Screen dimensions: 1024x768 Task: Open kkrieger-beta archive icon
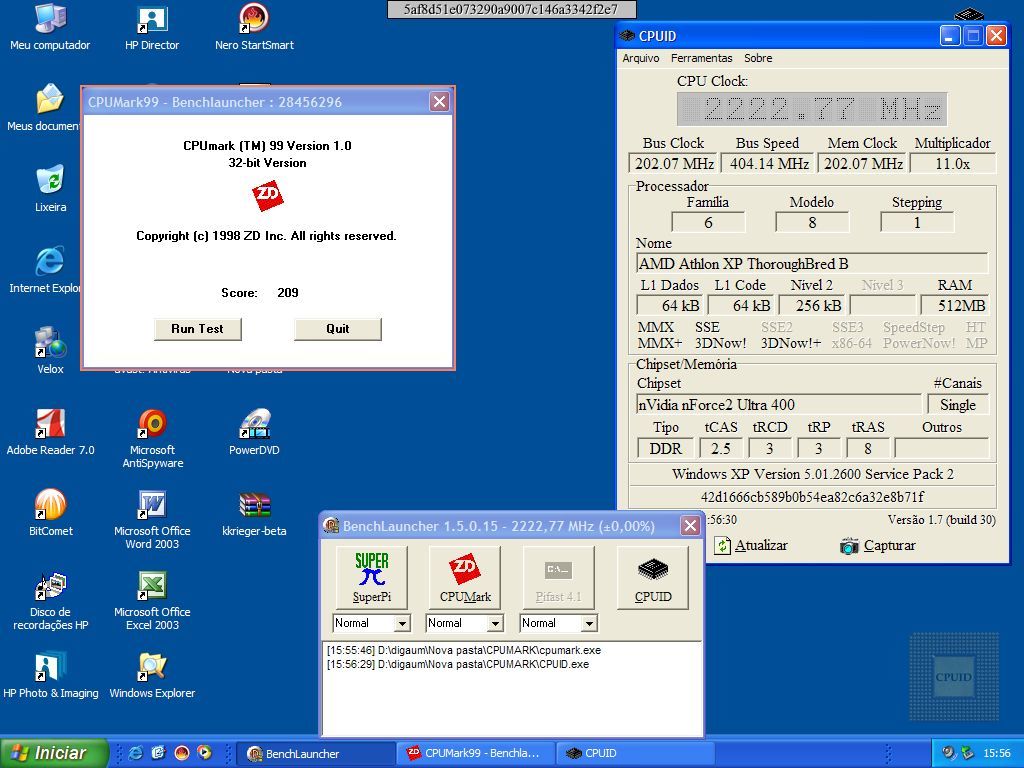click(254, 513)
